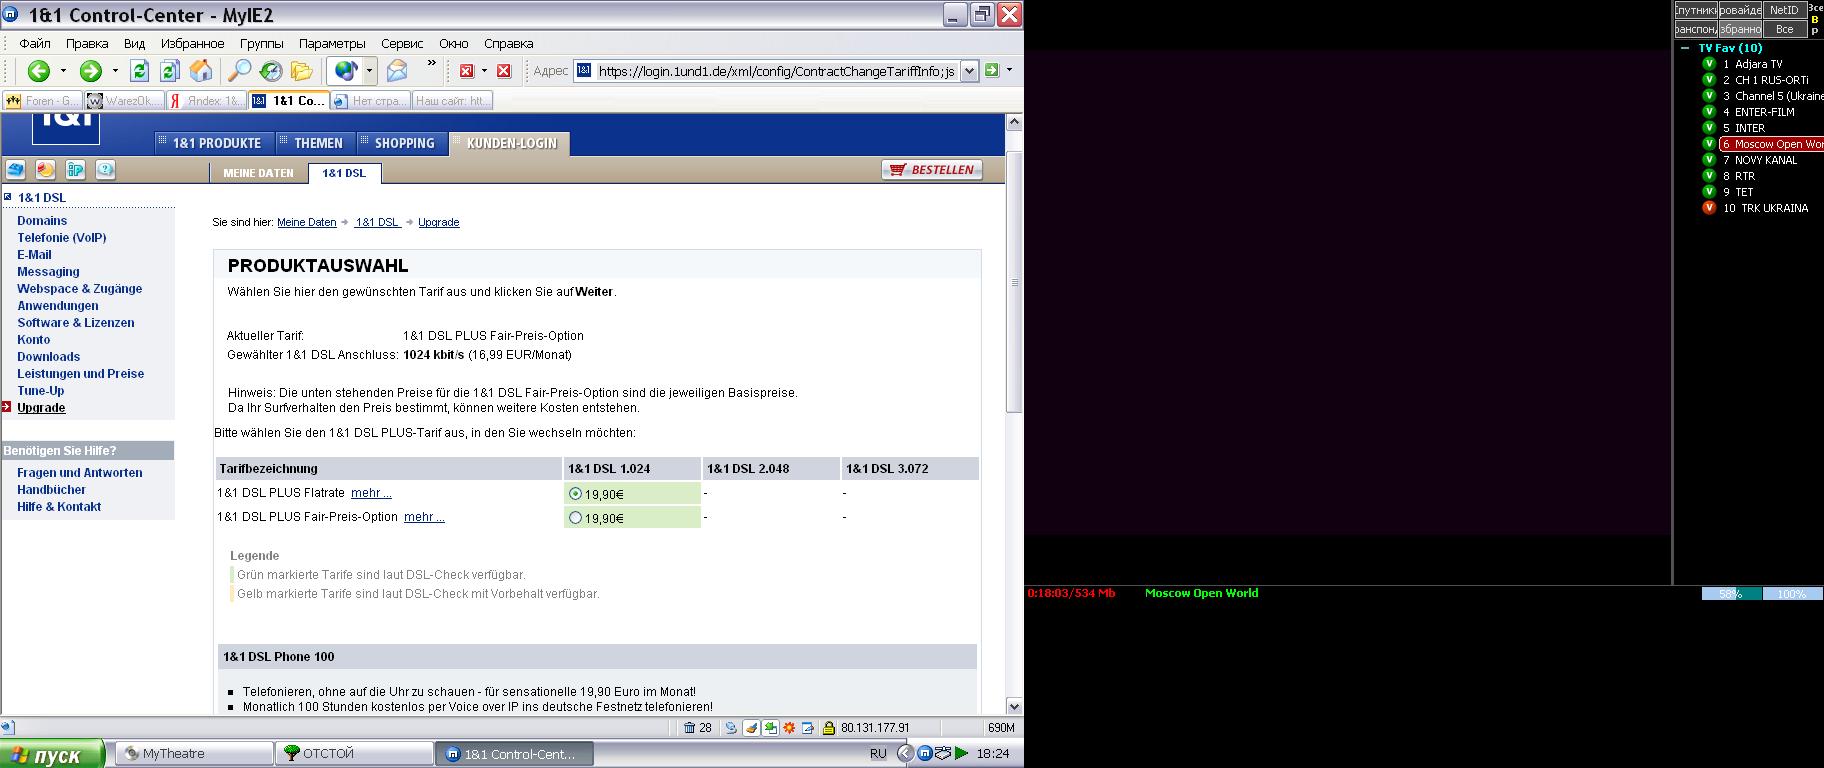Screen dimensions: 1824x768
Task: Click the 58% level bar in TV player
Action: click(1730, 594)
